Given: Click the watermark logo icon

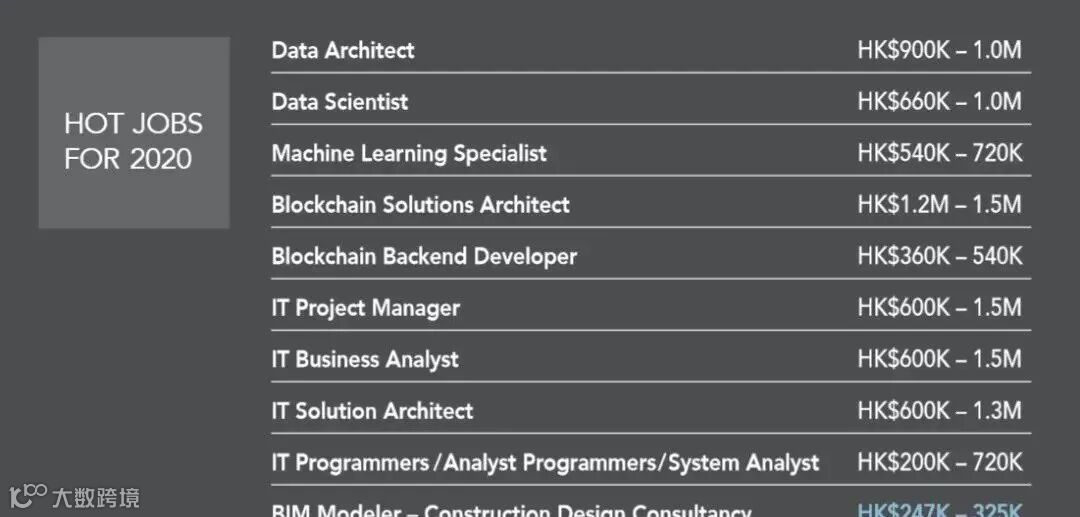Looking at the screenshot, I should [28, 496].
